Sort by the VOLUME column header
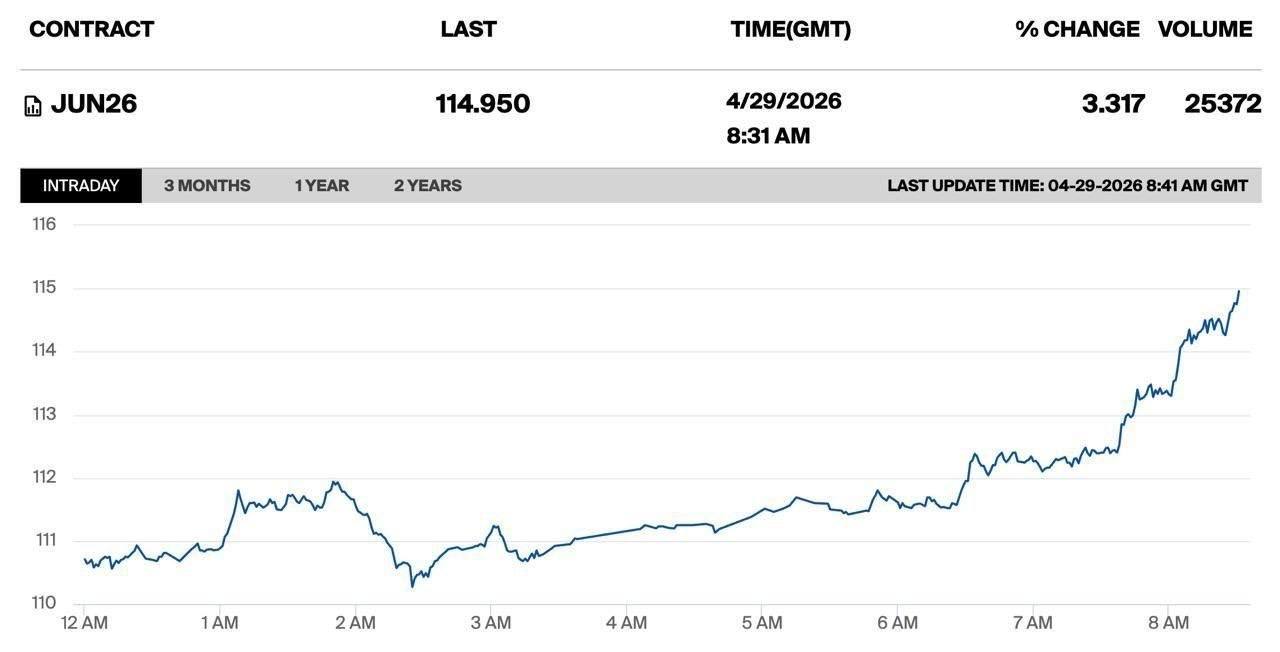 [1205, 30]
